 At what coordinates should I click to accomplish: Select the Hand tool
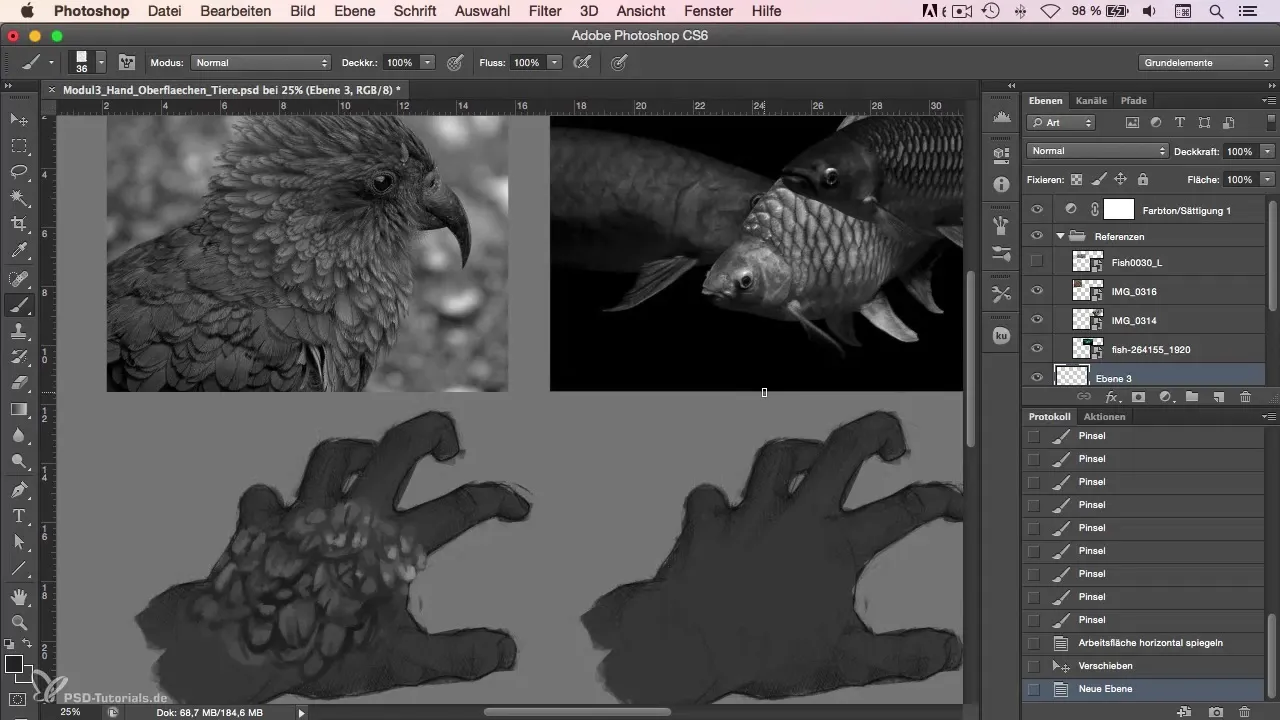pos(19,597)
